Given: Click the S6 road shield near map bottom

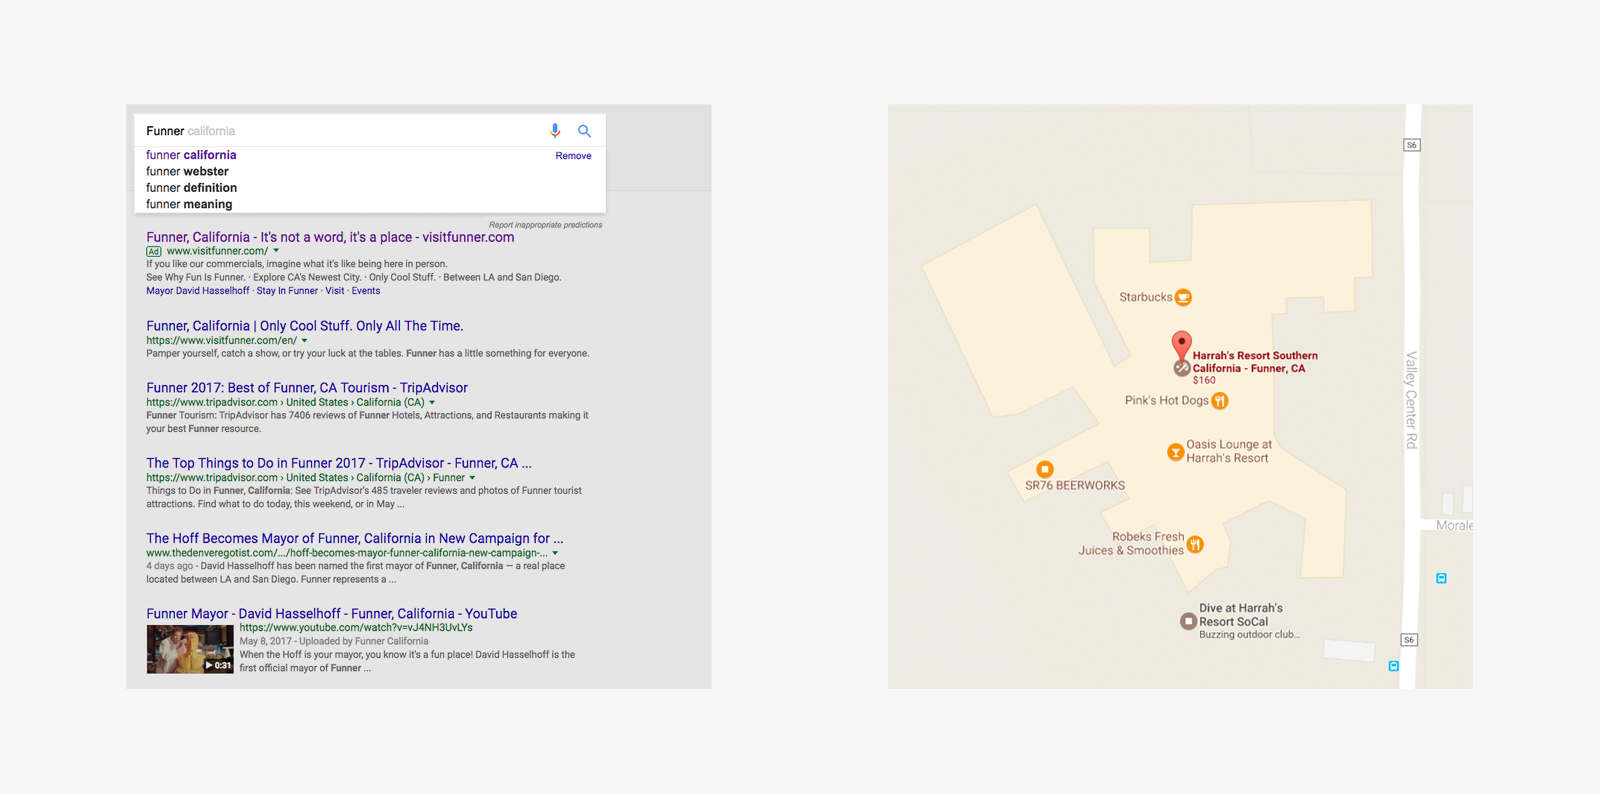Looking at the screenshot, I should pyautogui.click(x=1409, y=640).
